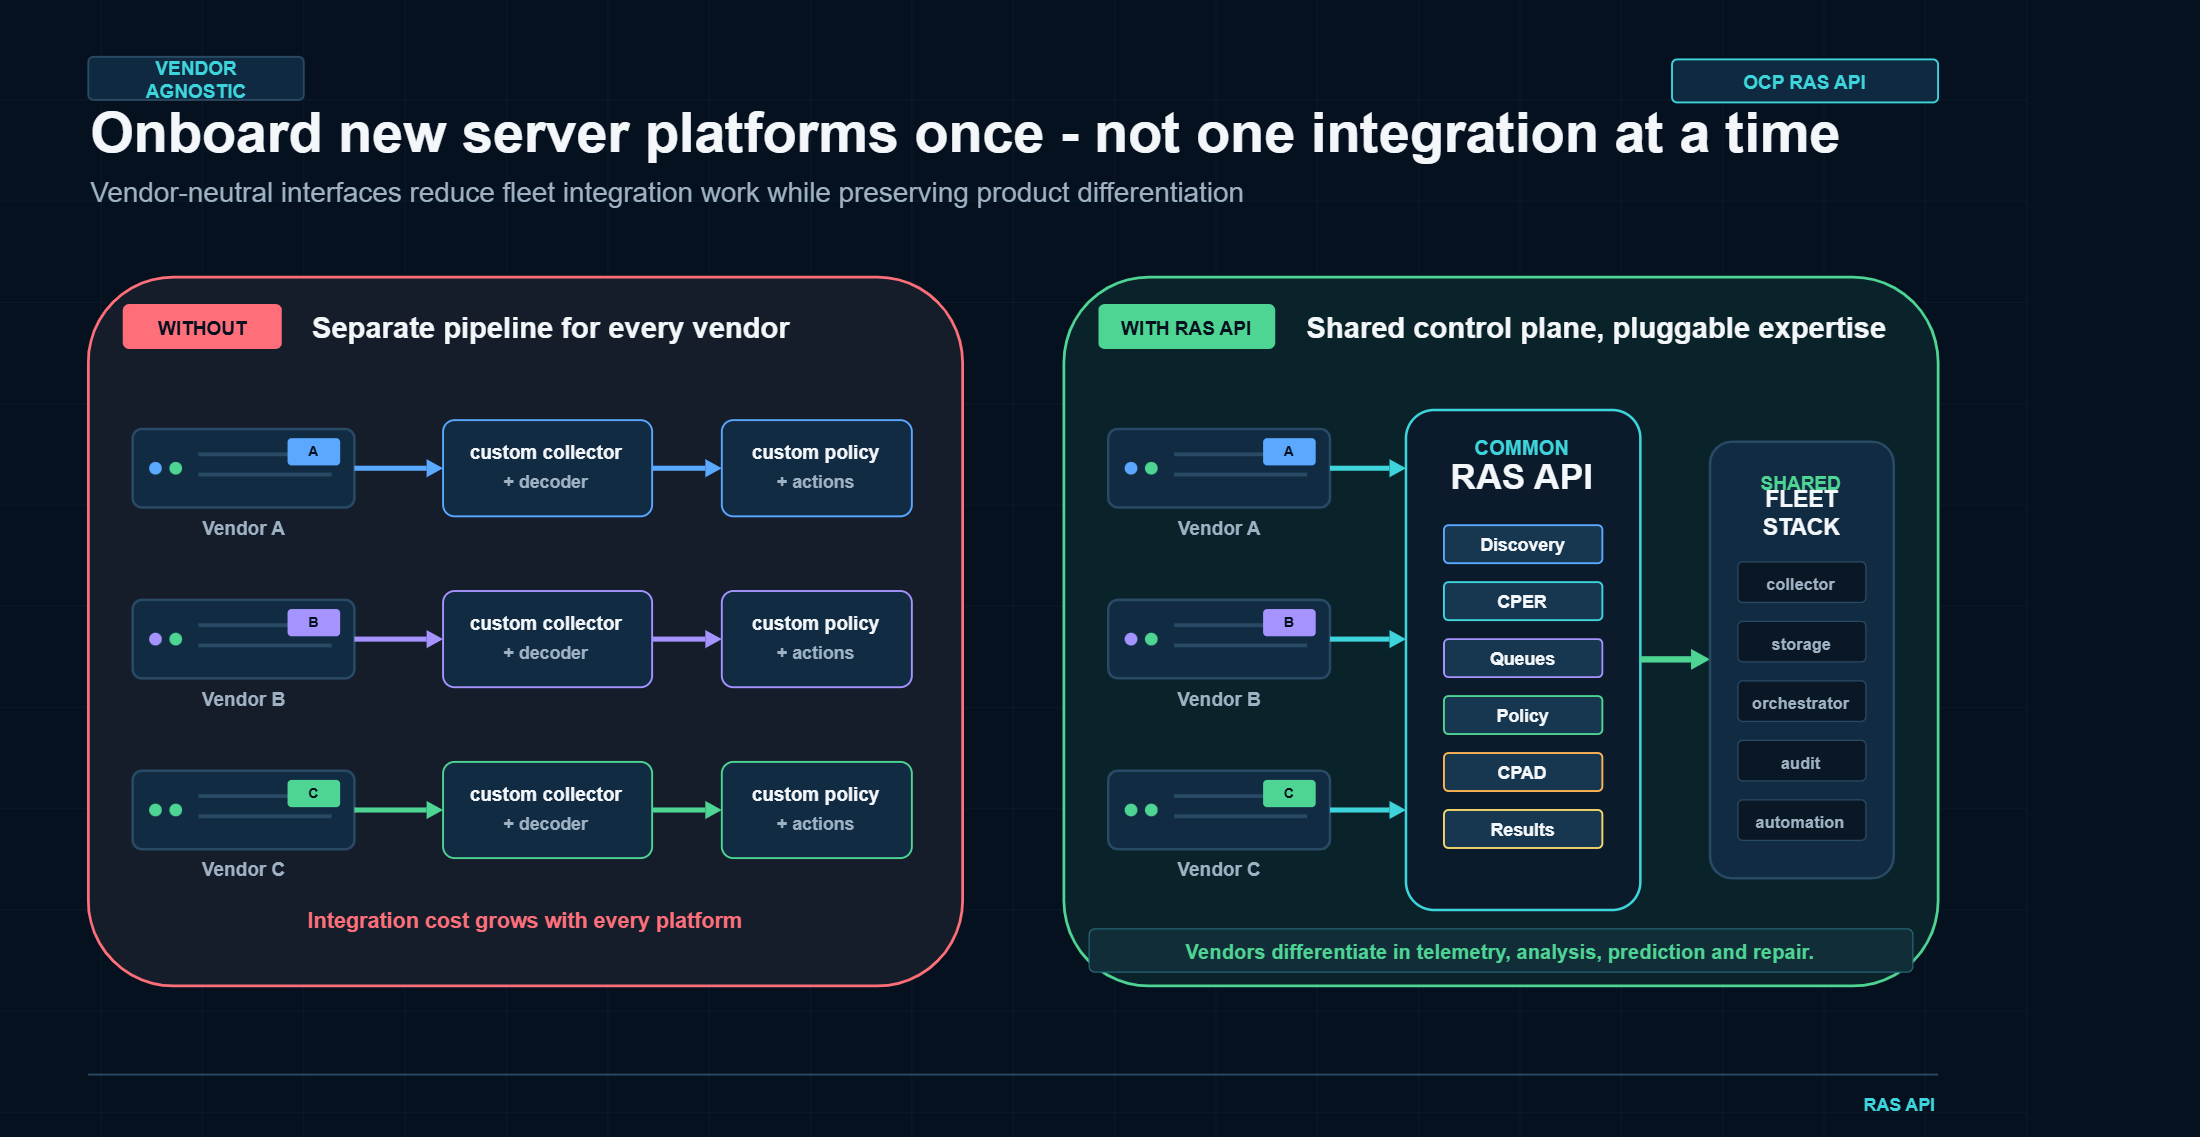
Task: Select the Discovery API block
Action: (x=1522, y=544)
